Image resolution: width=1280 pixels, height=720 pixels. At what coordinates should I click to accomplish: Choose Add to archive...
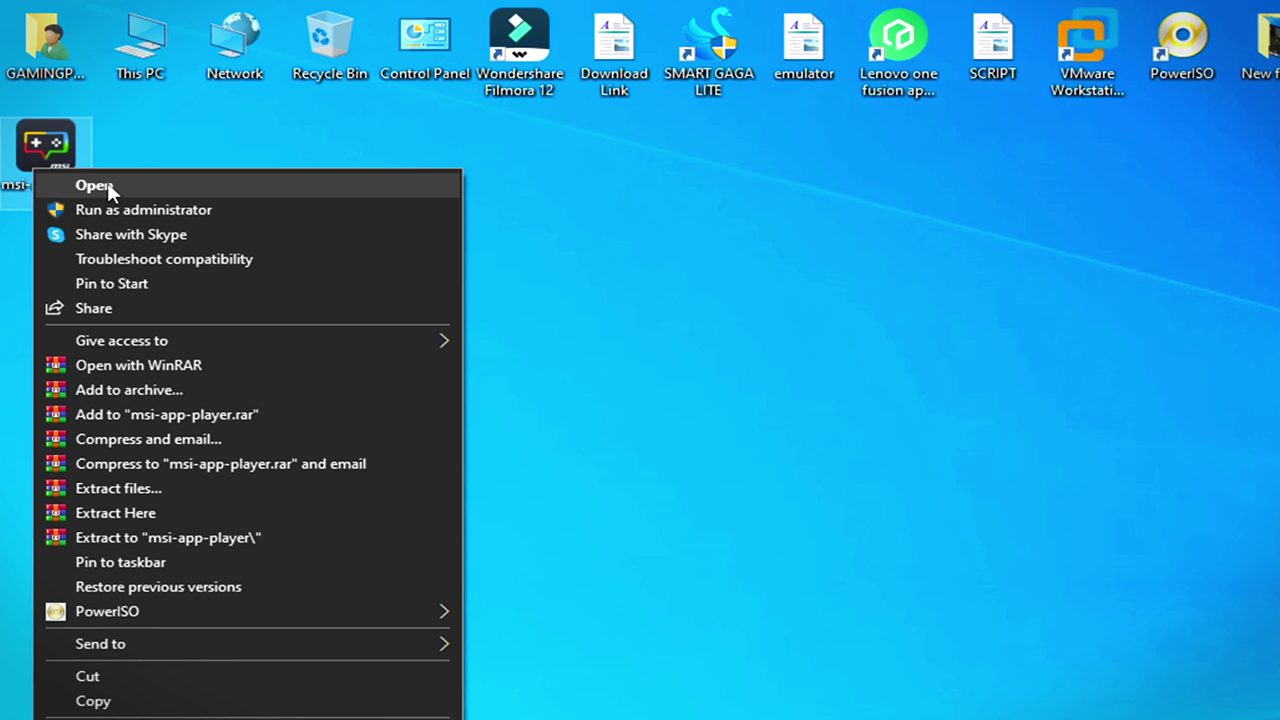click(248, 390)
